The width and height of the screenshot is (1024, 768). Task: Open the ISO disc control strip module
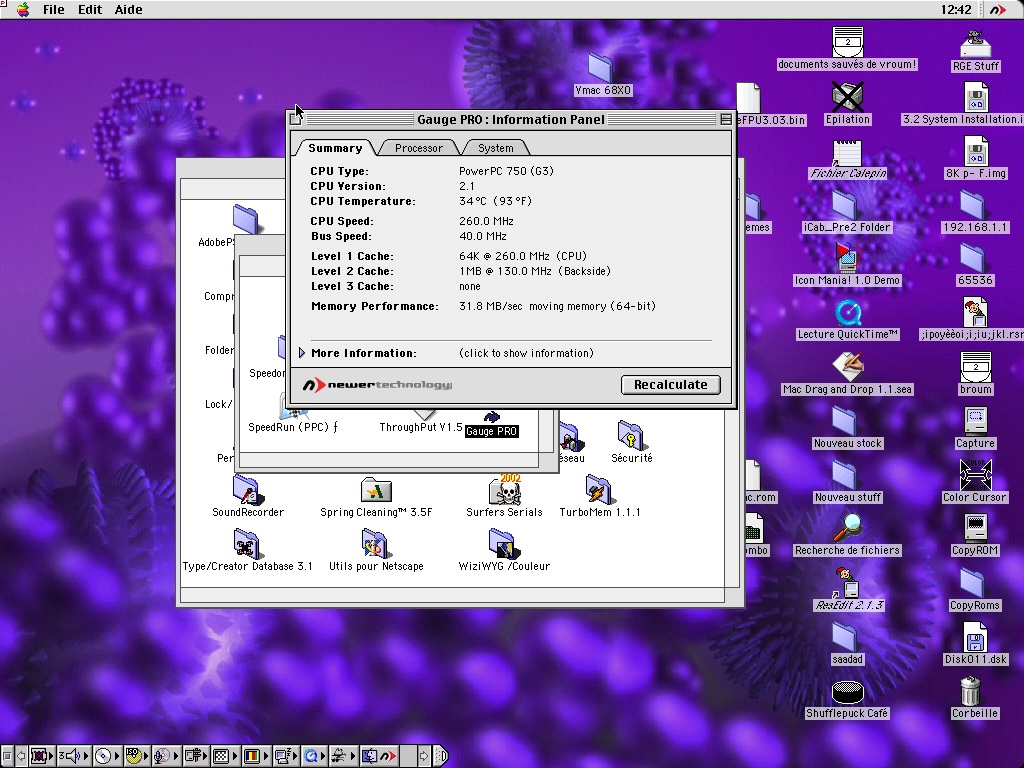[x=136, y=756]
